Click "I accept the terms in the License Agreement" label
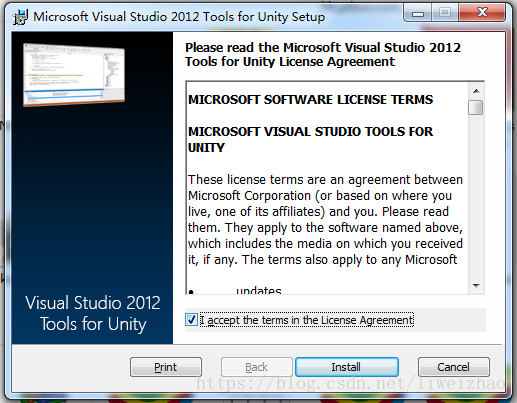 click(x=307, y=320)
